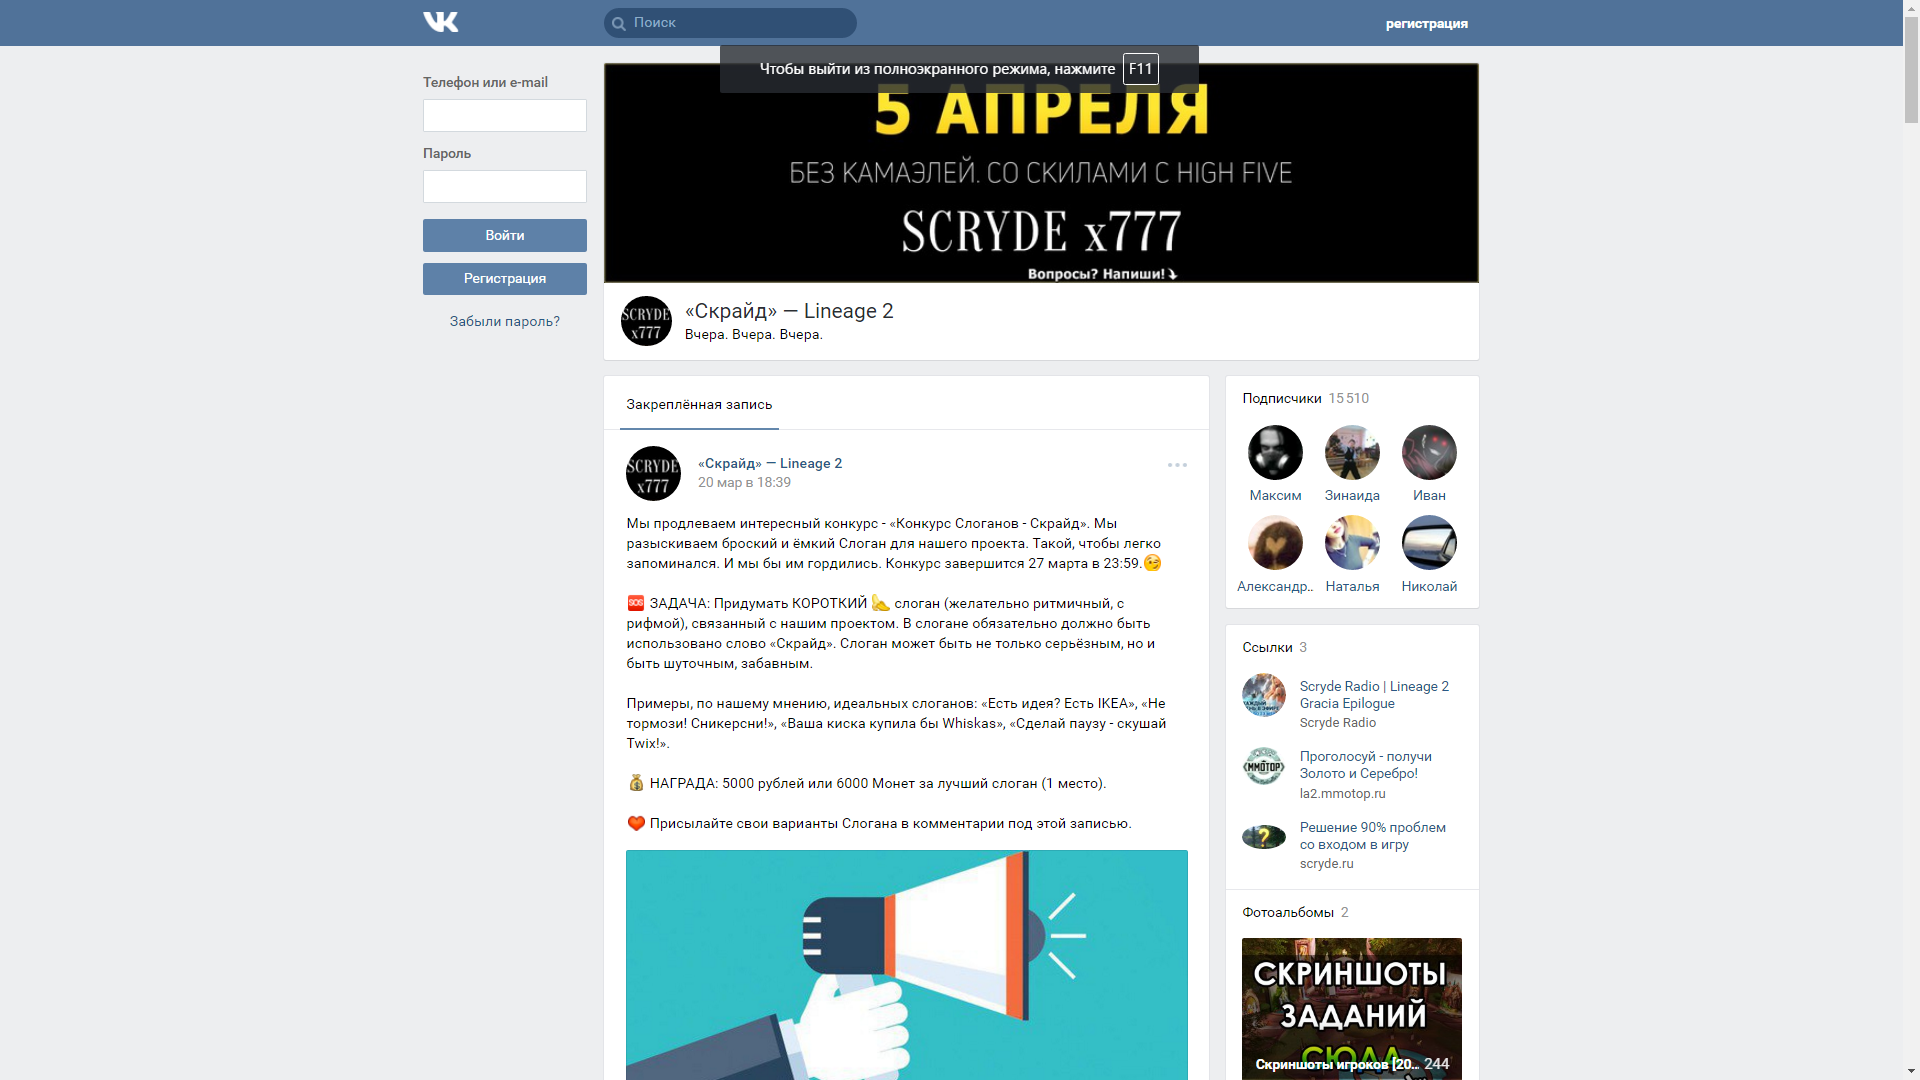Open subscriber Максим's avatar
The image size is (1920, 1080).
coord(1275,452)
